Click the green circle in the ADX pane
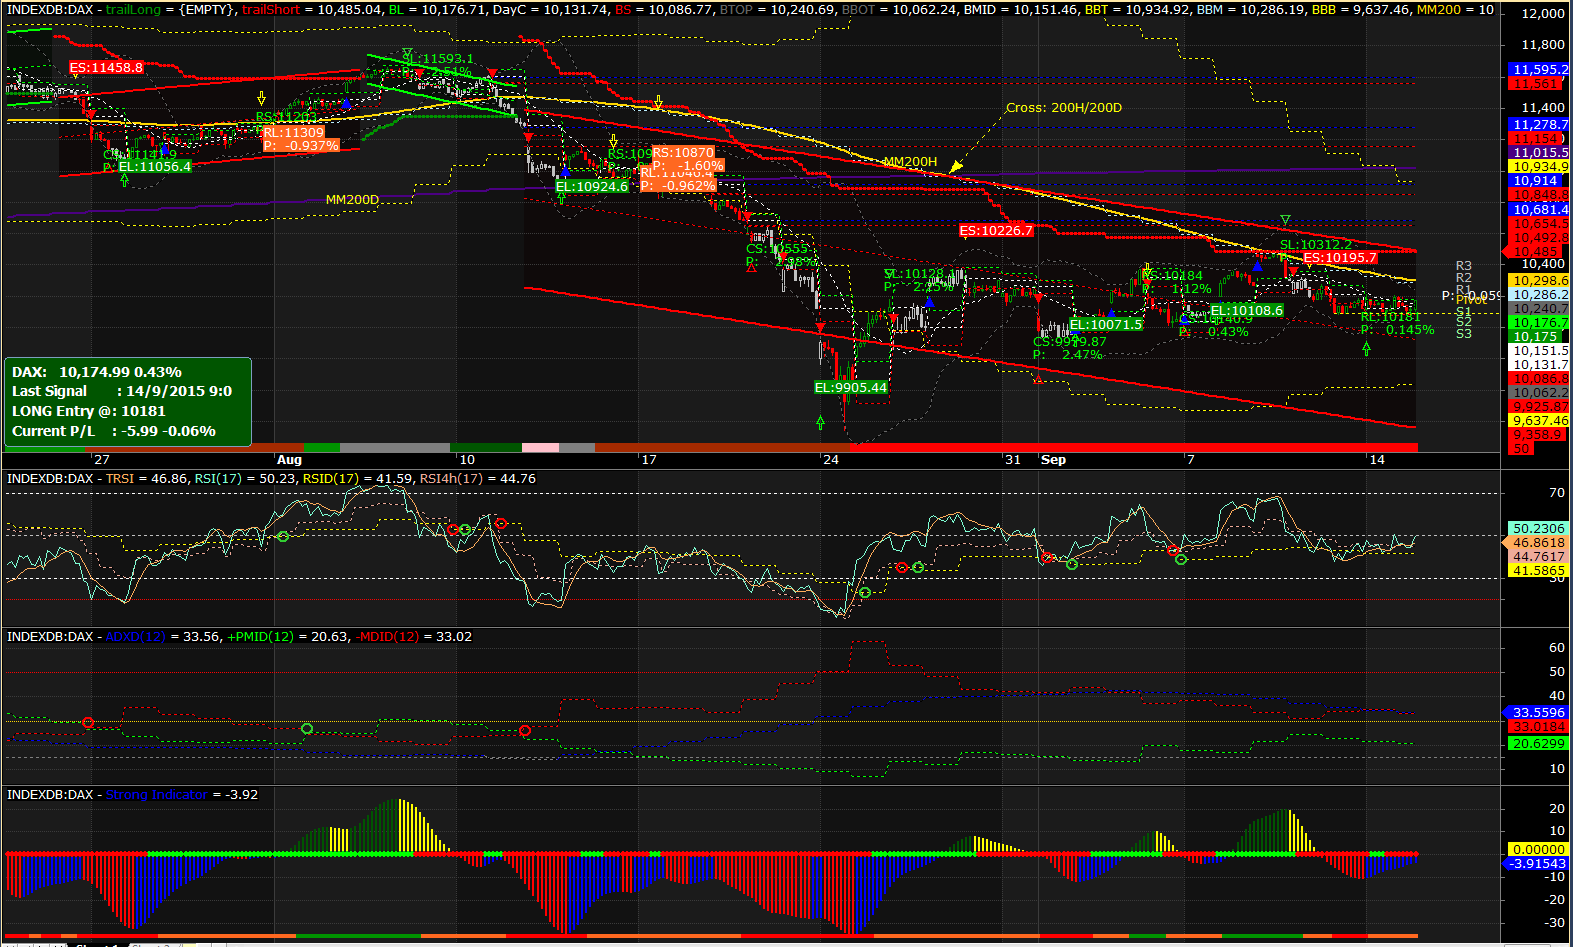This screenshot has height=947, width=1573. 307,729
